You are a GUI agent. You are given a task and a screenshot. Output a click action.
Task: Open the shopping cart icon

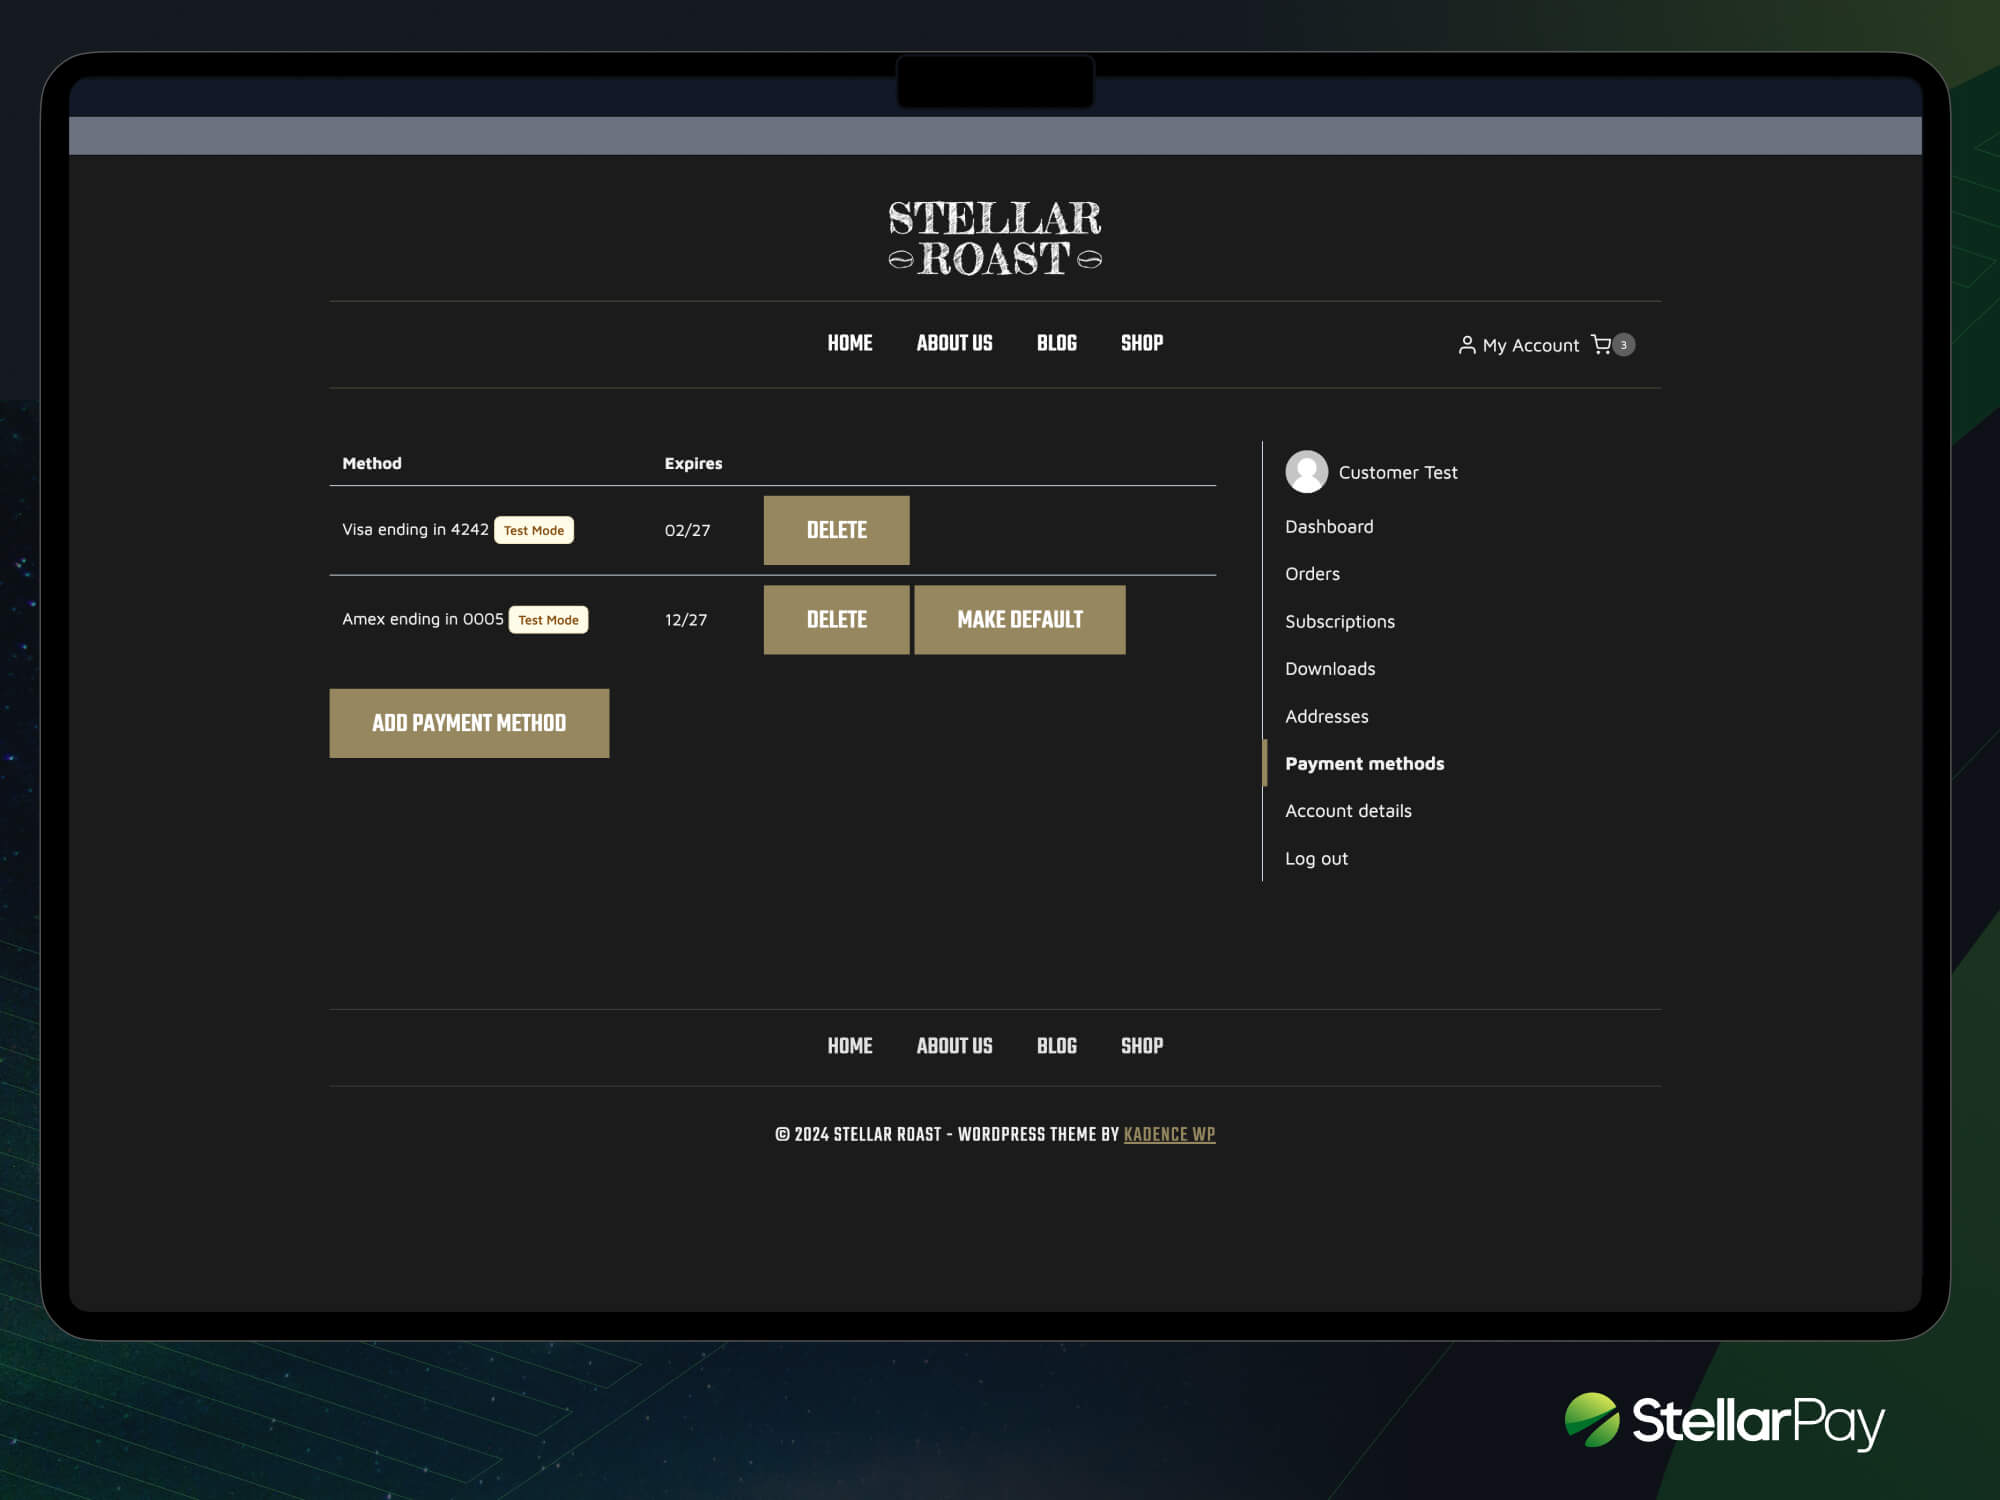tap(1601, 344)
